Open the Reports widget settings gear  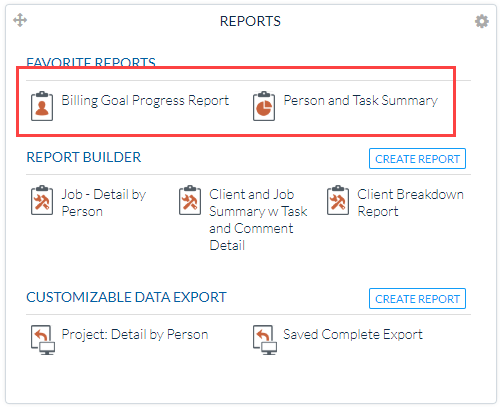(x=482, y=21)
